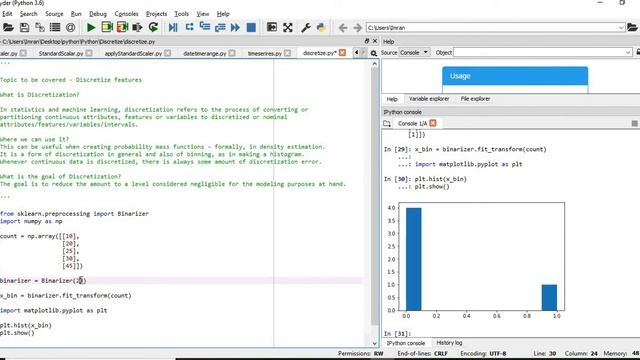This screenshot has height=360, width=640.
Task: Open the working directory path dropdown
Action: click(x=621, y=28)
